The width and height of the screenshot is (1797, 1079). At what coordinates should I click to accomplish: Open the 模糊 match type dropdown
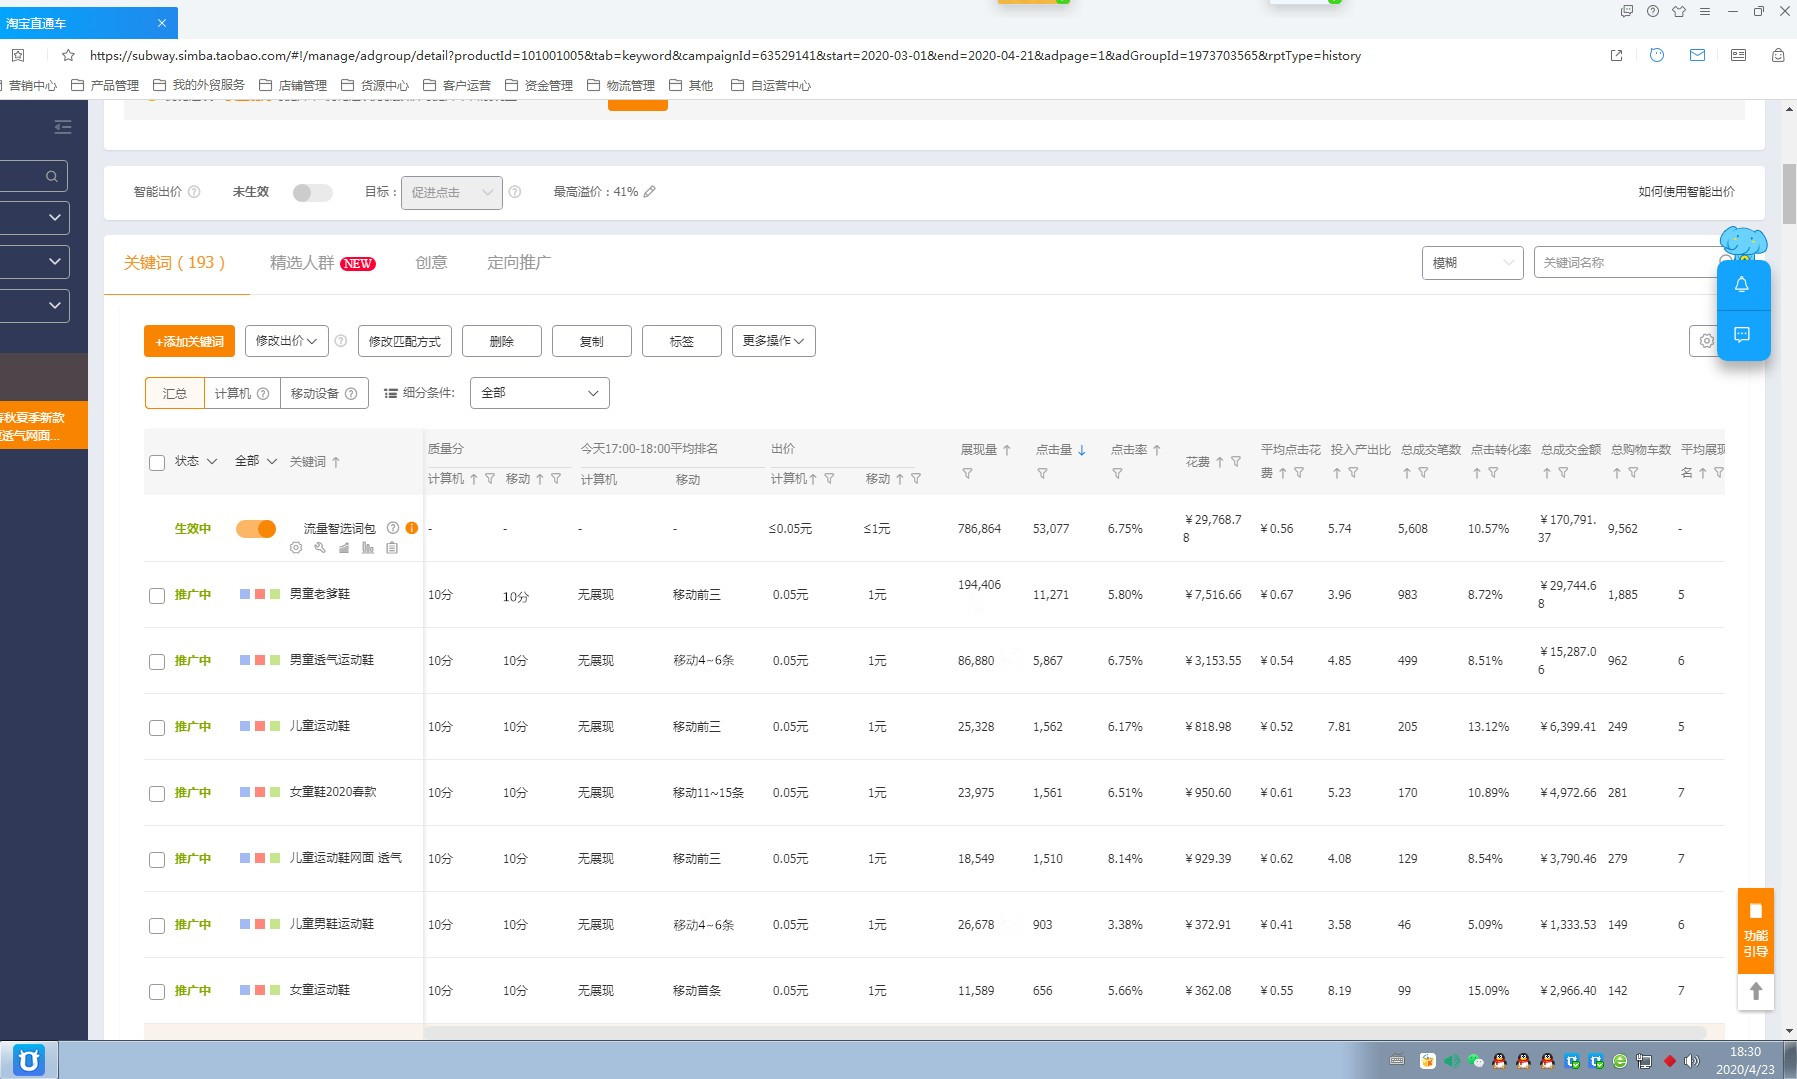point(1472,263)
